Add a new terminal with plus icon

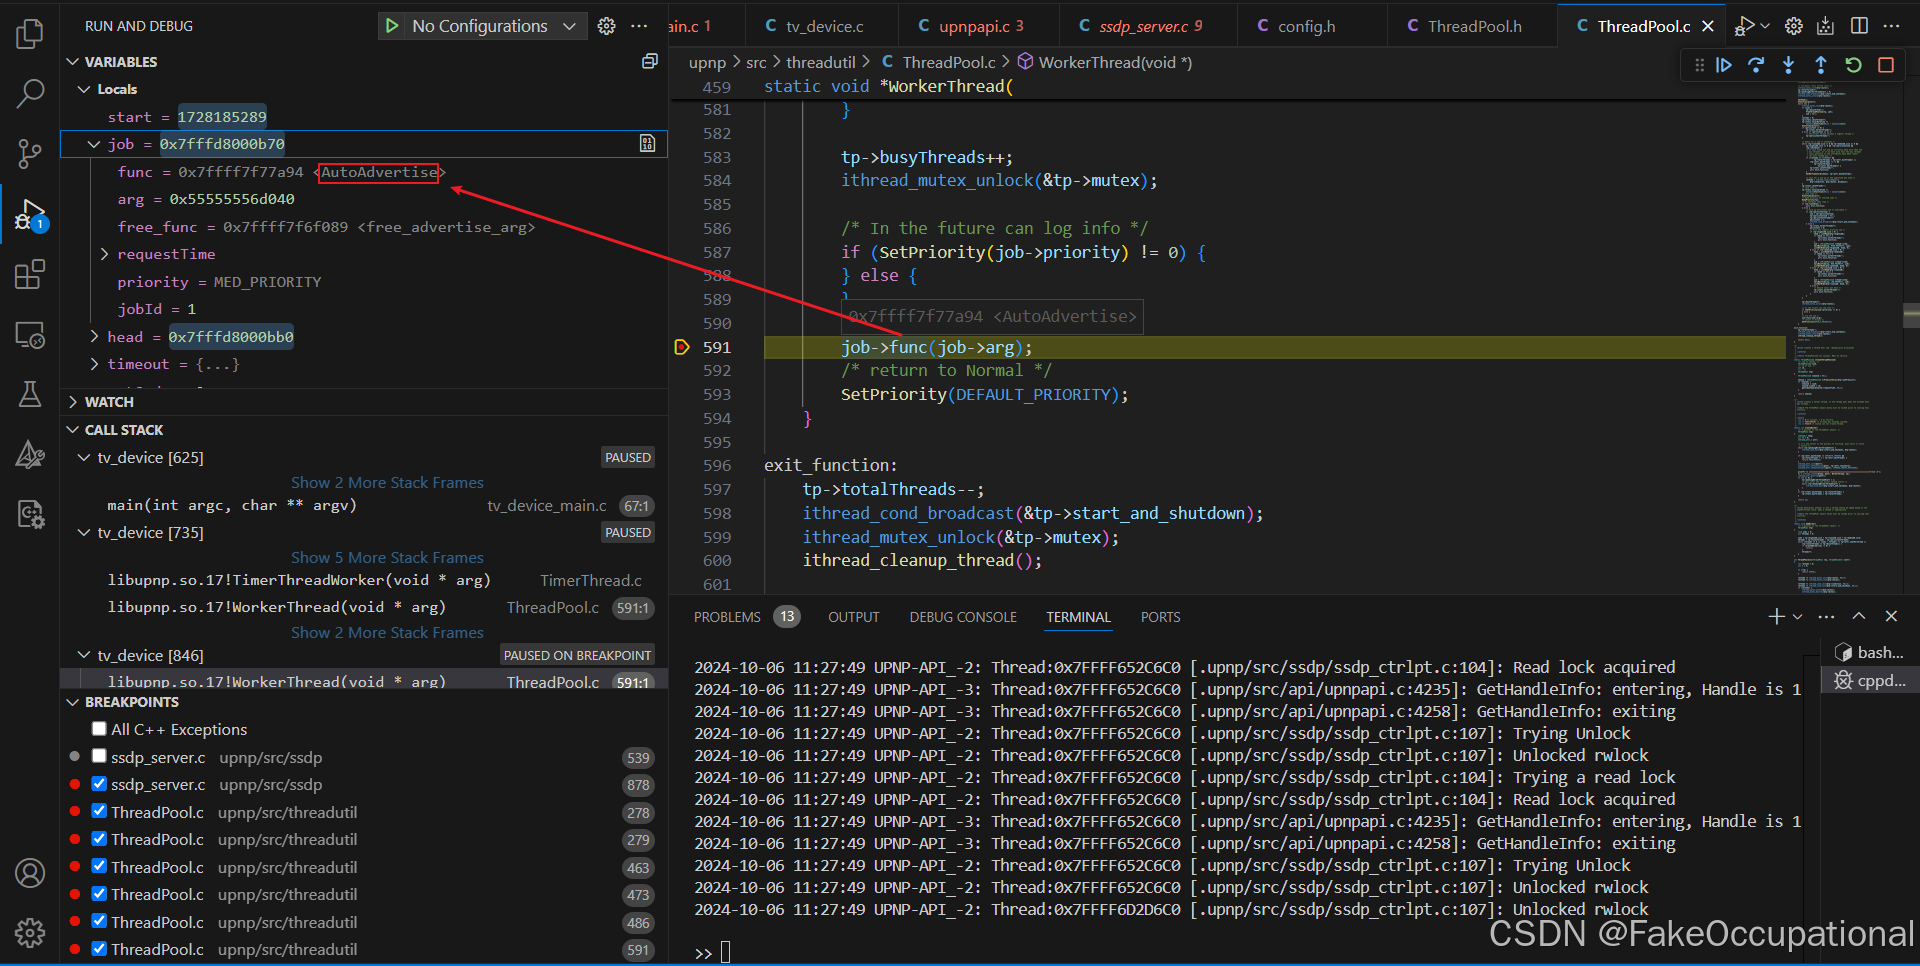coord(1776,617)
